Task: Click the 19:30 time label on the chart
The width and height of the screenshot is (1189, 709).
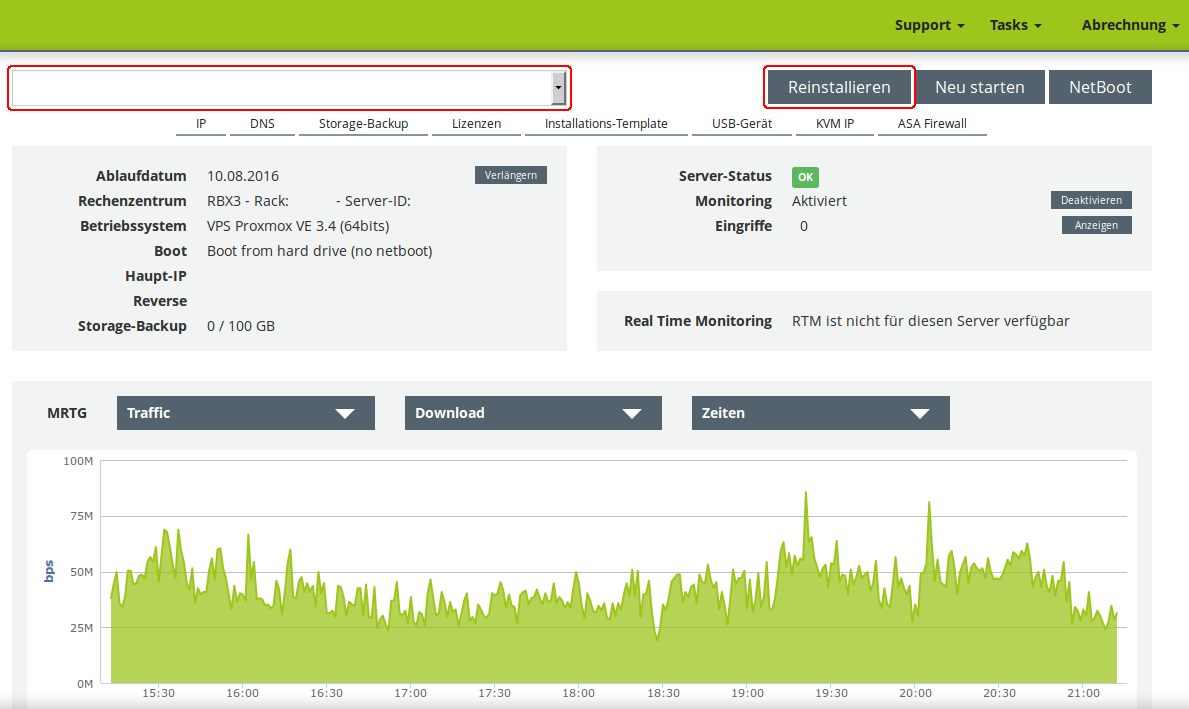Action: click(x=832, y=693)
